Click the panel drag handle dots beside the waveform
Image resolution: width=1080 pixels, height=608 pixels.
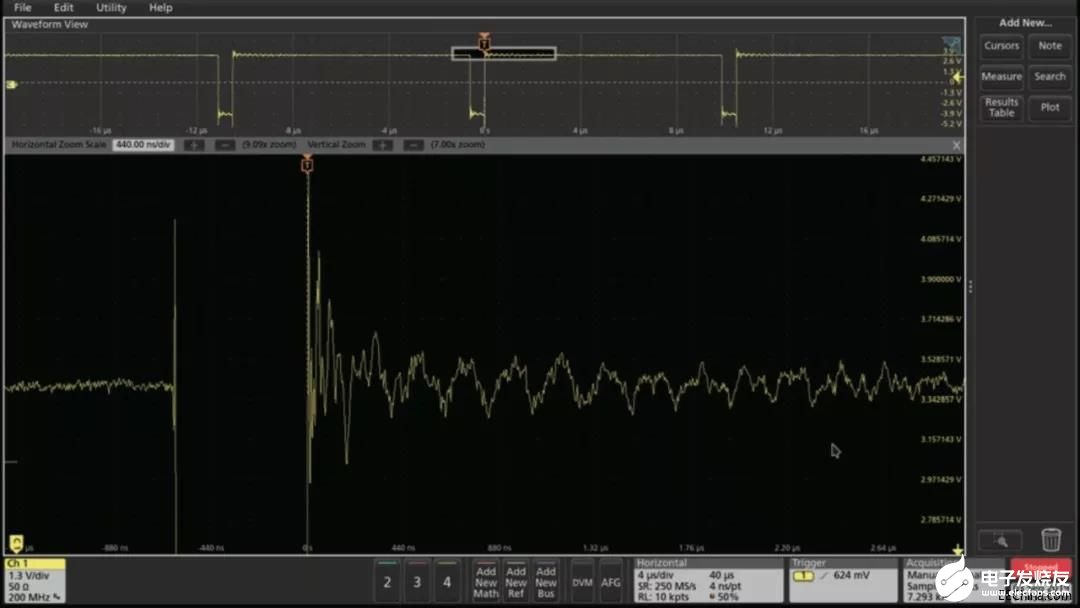click(x=970, y=286)
